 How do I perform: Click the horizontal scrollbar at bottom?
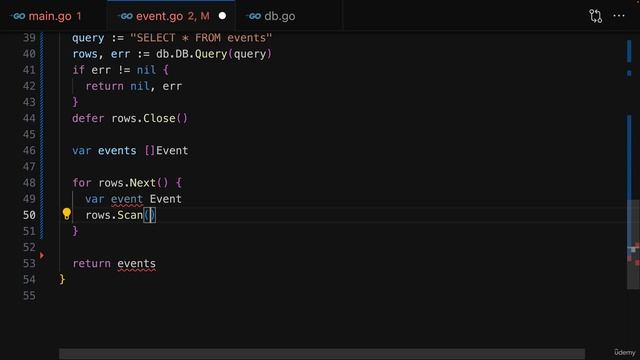(322, 354)
